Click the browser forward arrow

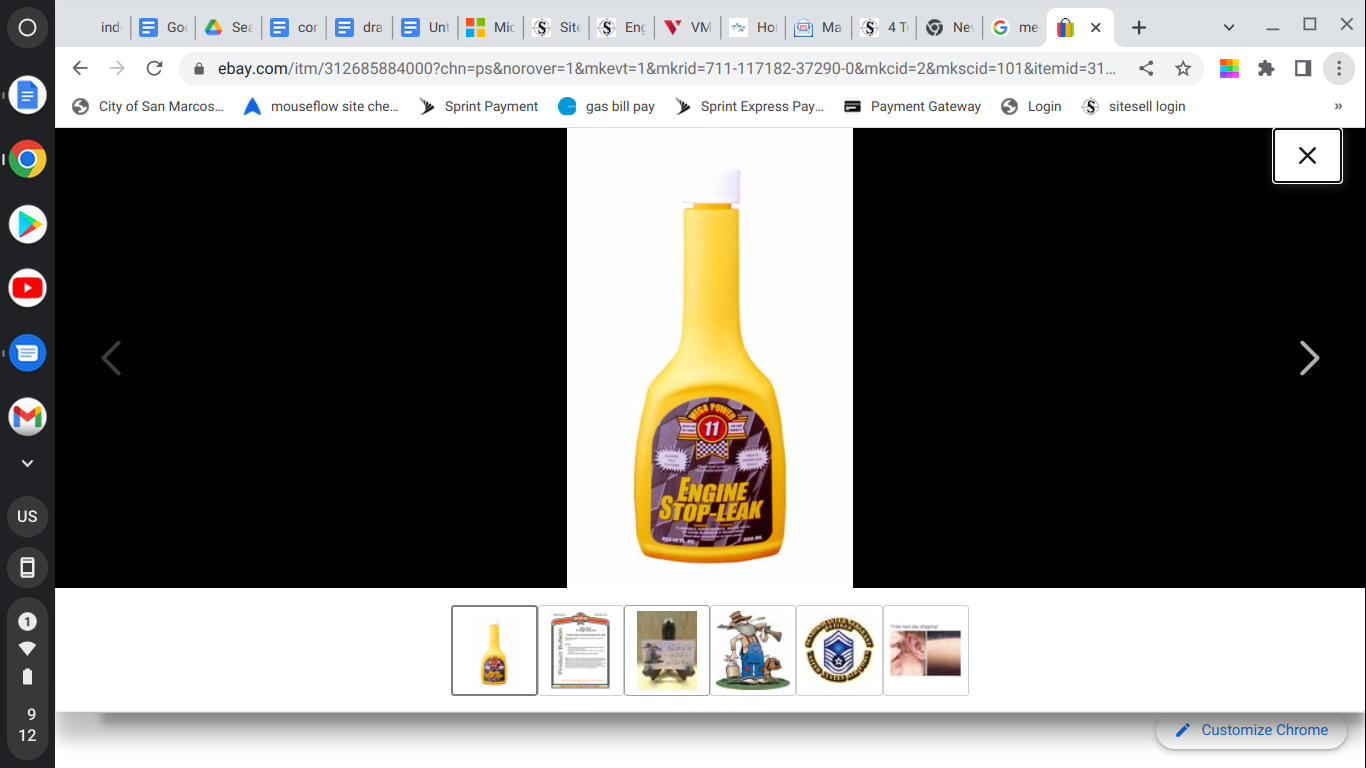tap(117, 68)
